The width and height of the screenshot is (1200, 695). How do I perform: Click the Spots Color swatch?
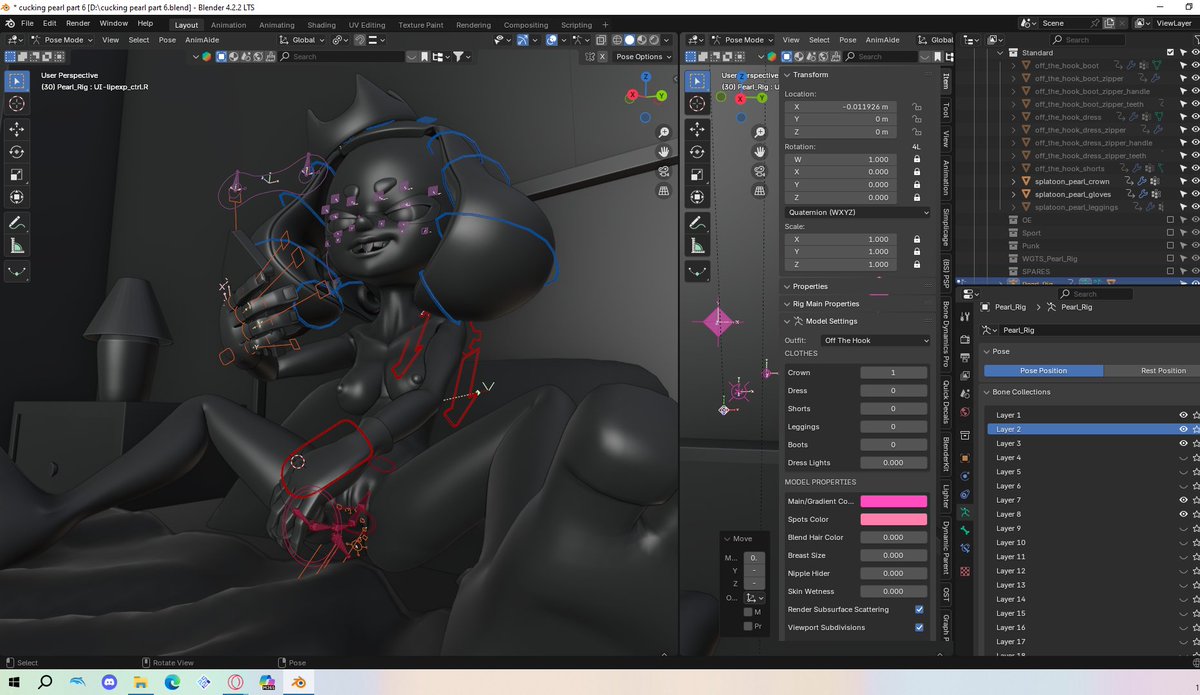click(x=893, y=519)
